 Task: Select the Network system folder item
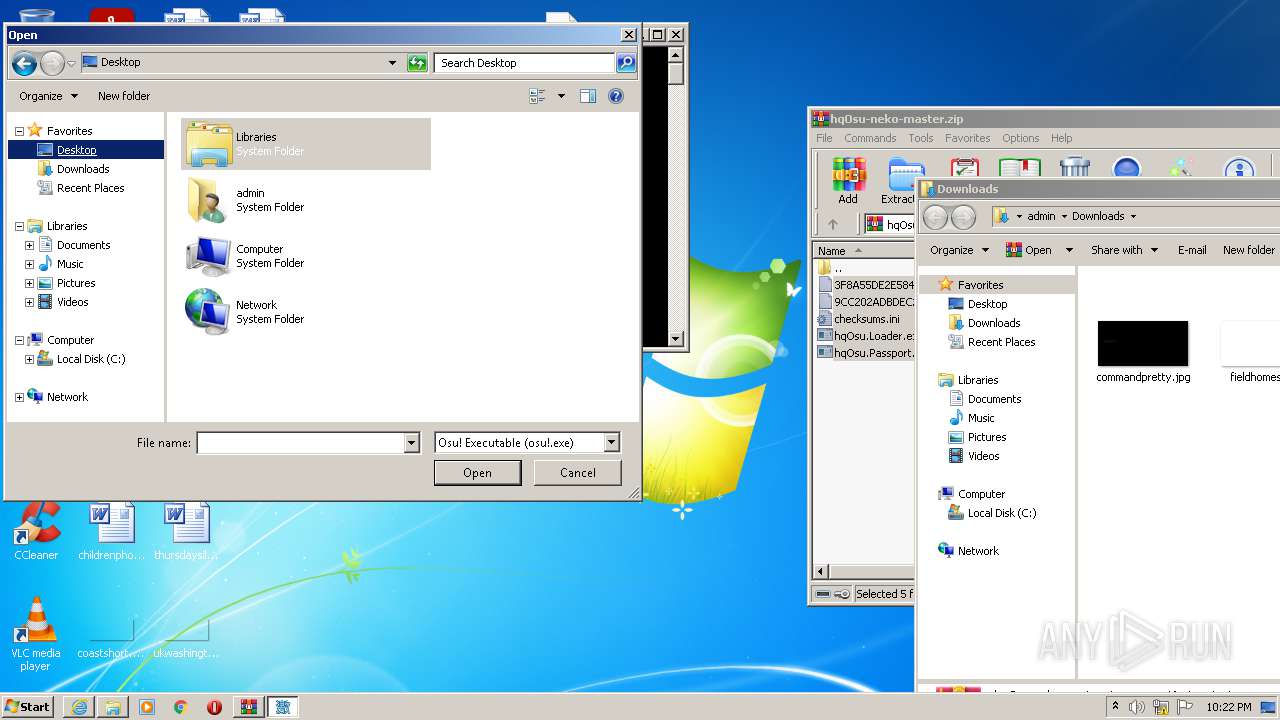(306, 312)
